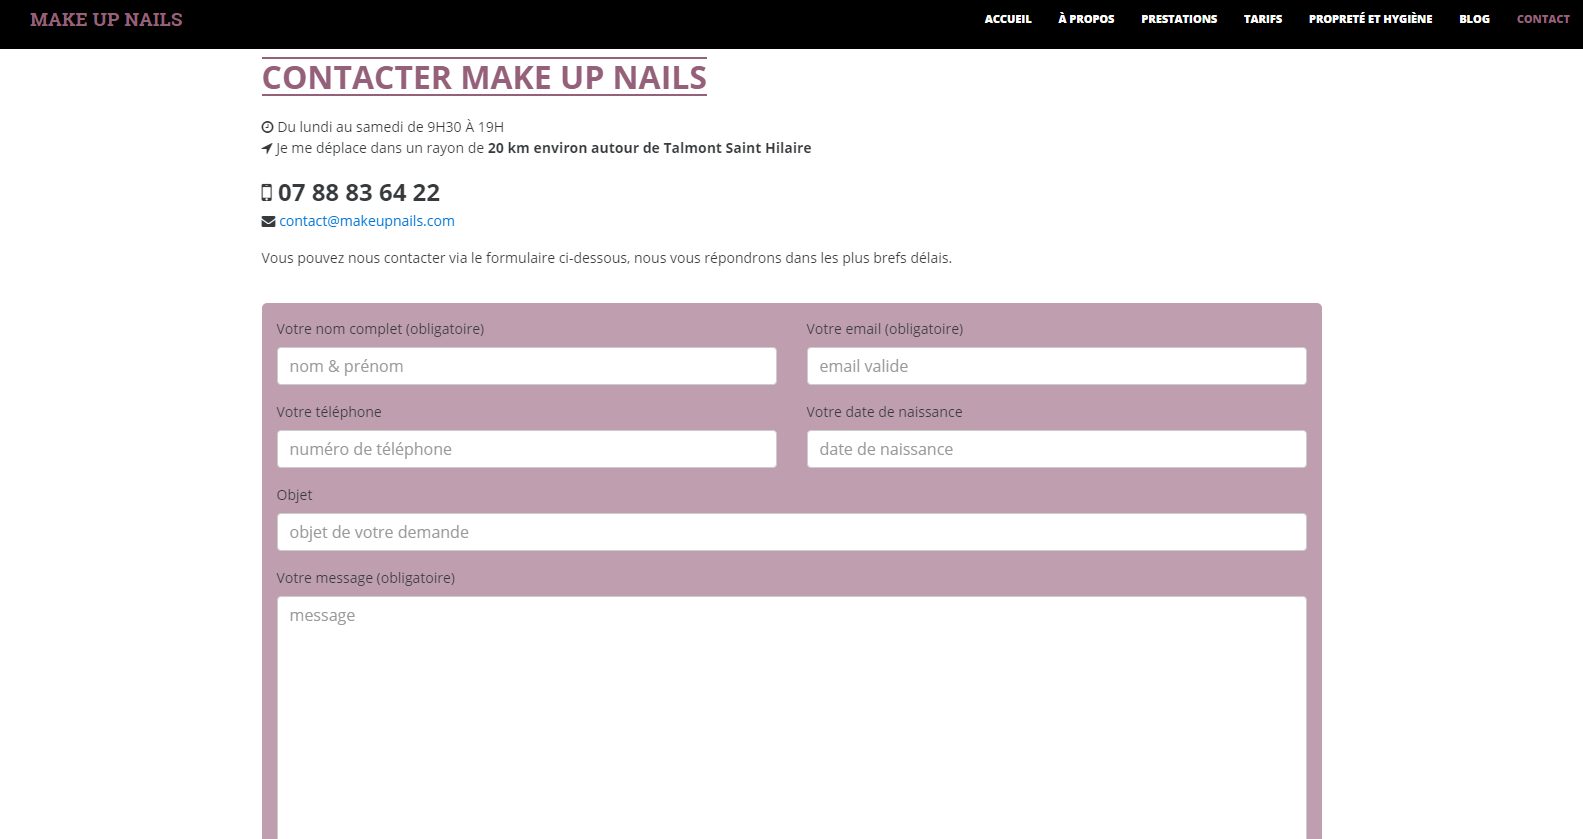Open the À Propos page
1583x839 pixels.
coord(1086,19)
